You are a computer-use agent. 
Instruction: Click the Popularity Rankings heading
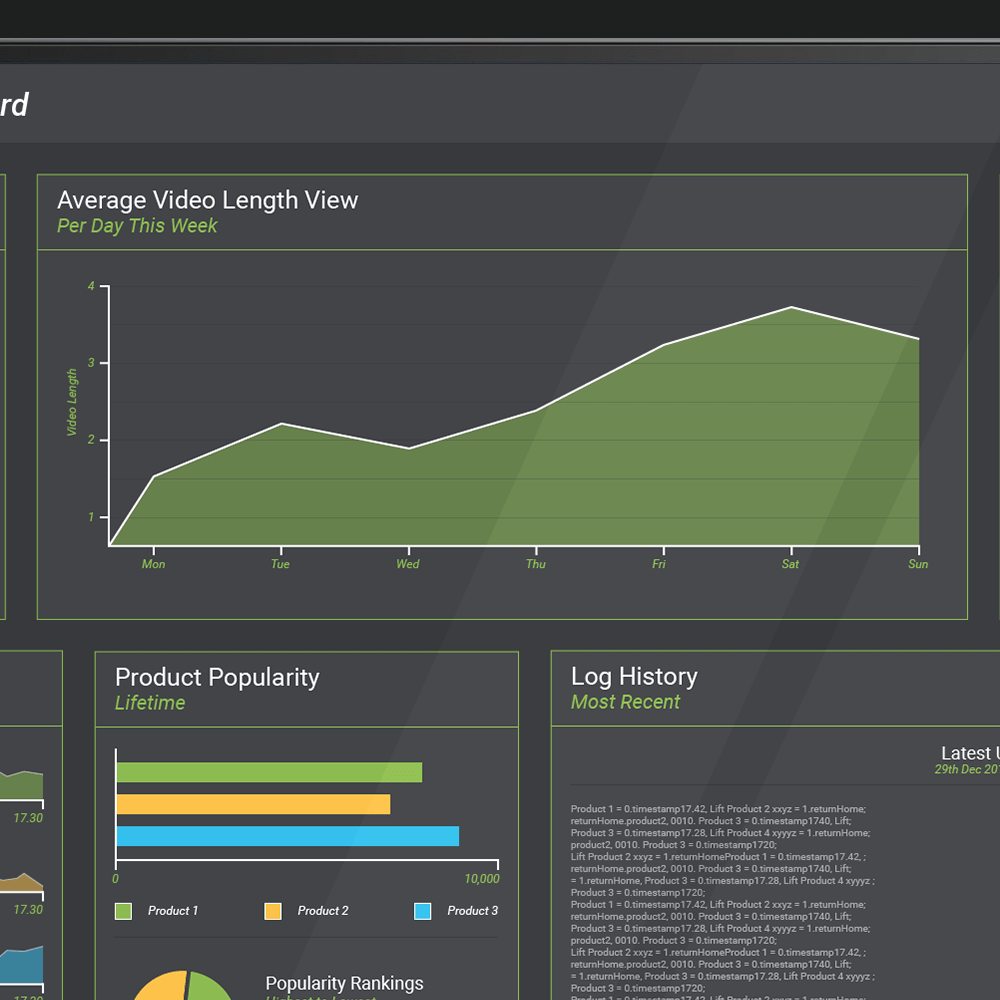(x=344, y=983)
